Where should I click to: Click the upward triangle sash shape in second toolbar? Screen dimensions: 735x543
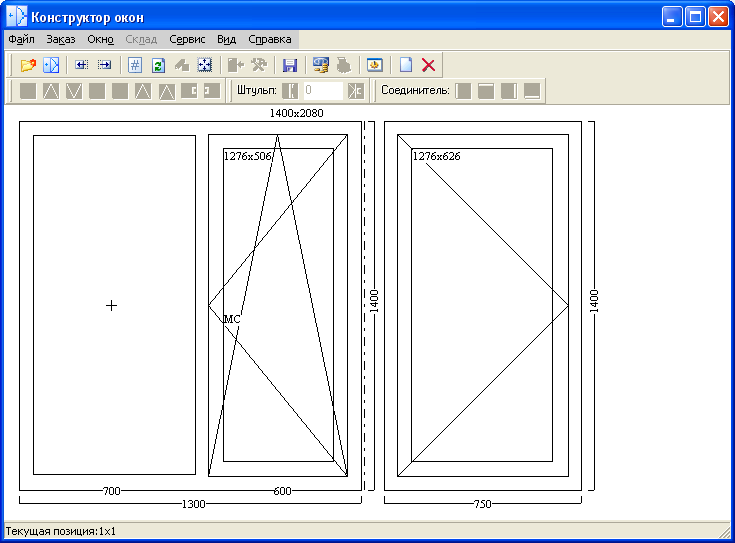click(x=51, y=90)
